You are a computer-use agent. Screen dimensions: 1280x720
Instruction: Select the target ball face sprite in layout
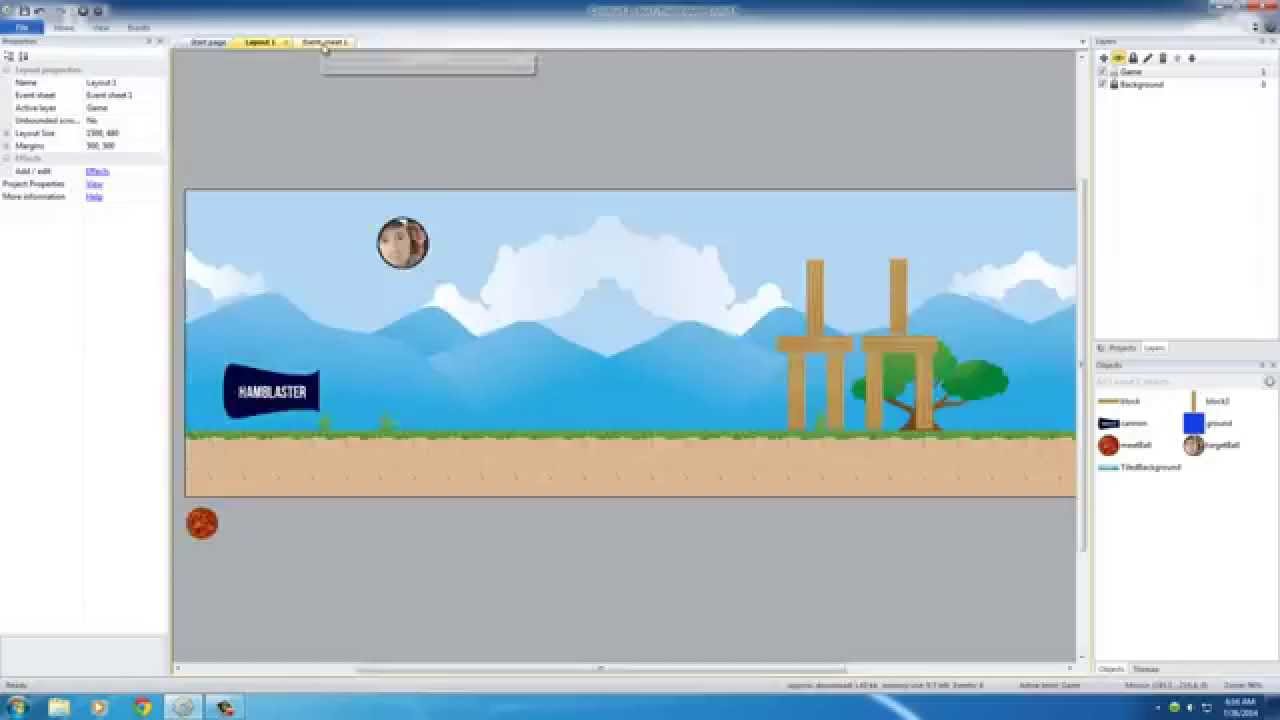tap(403, 243)
